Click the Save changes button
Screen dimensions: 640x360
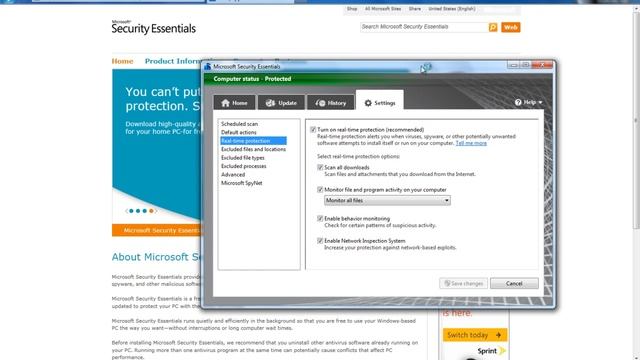pos(463,283)
